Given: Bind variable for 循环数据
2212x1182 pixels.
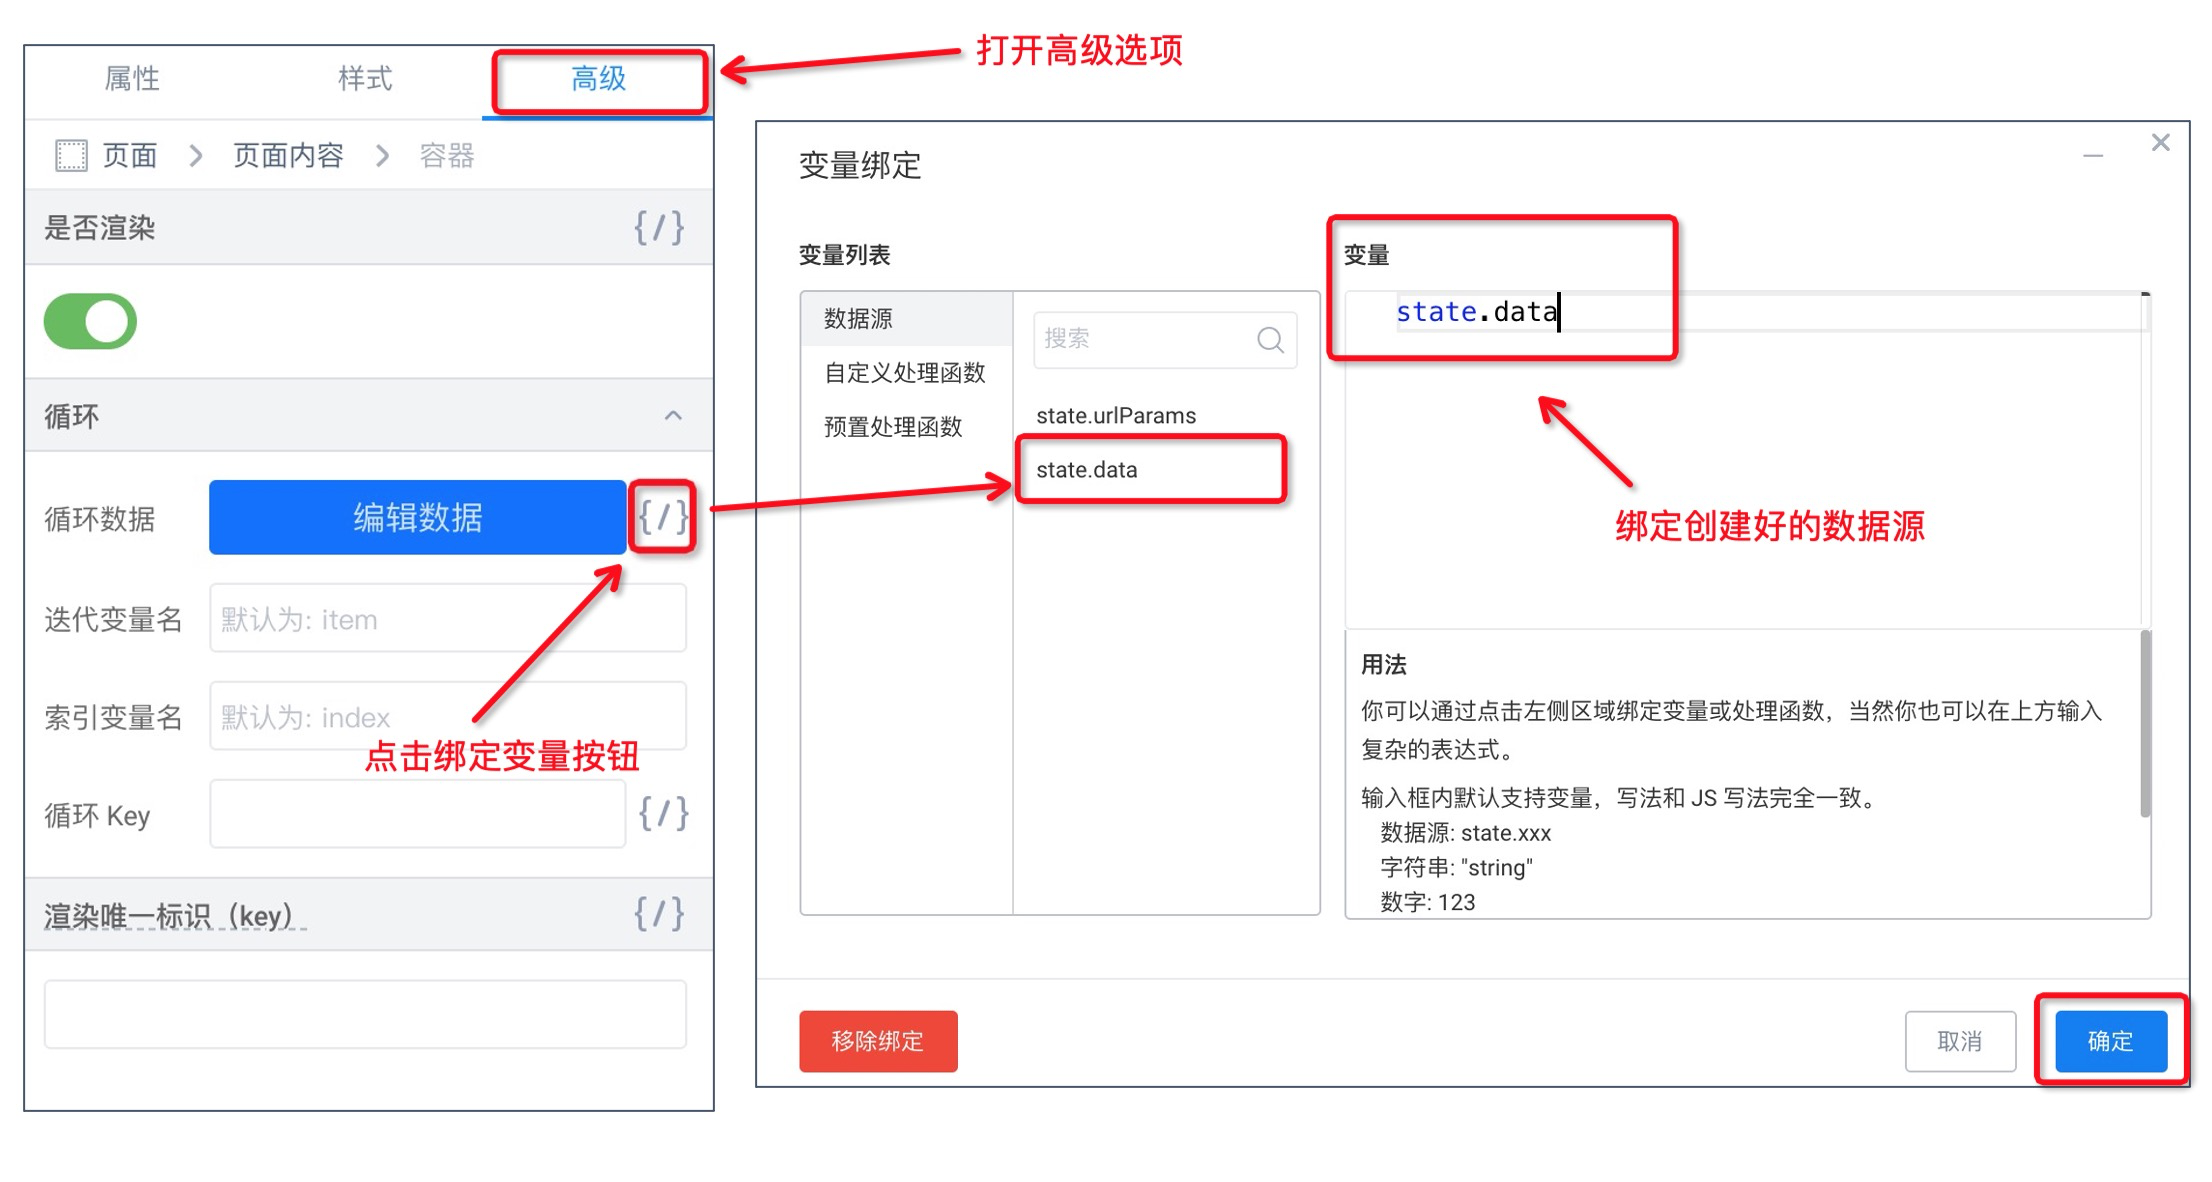Looking at the screenshot, I should pyautogui.click(x=662, y=517).
